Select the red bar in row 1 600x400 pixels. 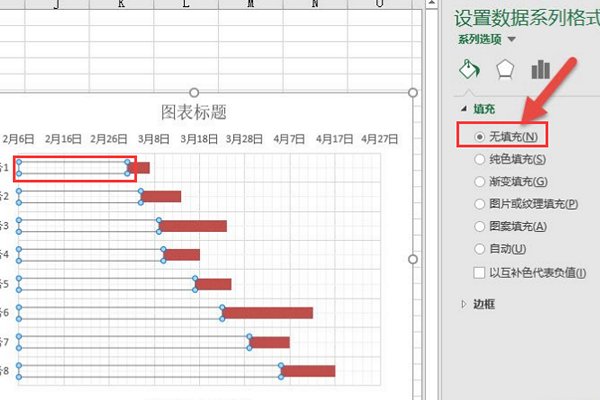(x=139, y=168)
